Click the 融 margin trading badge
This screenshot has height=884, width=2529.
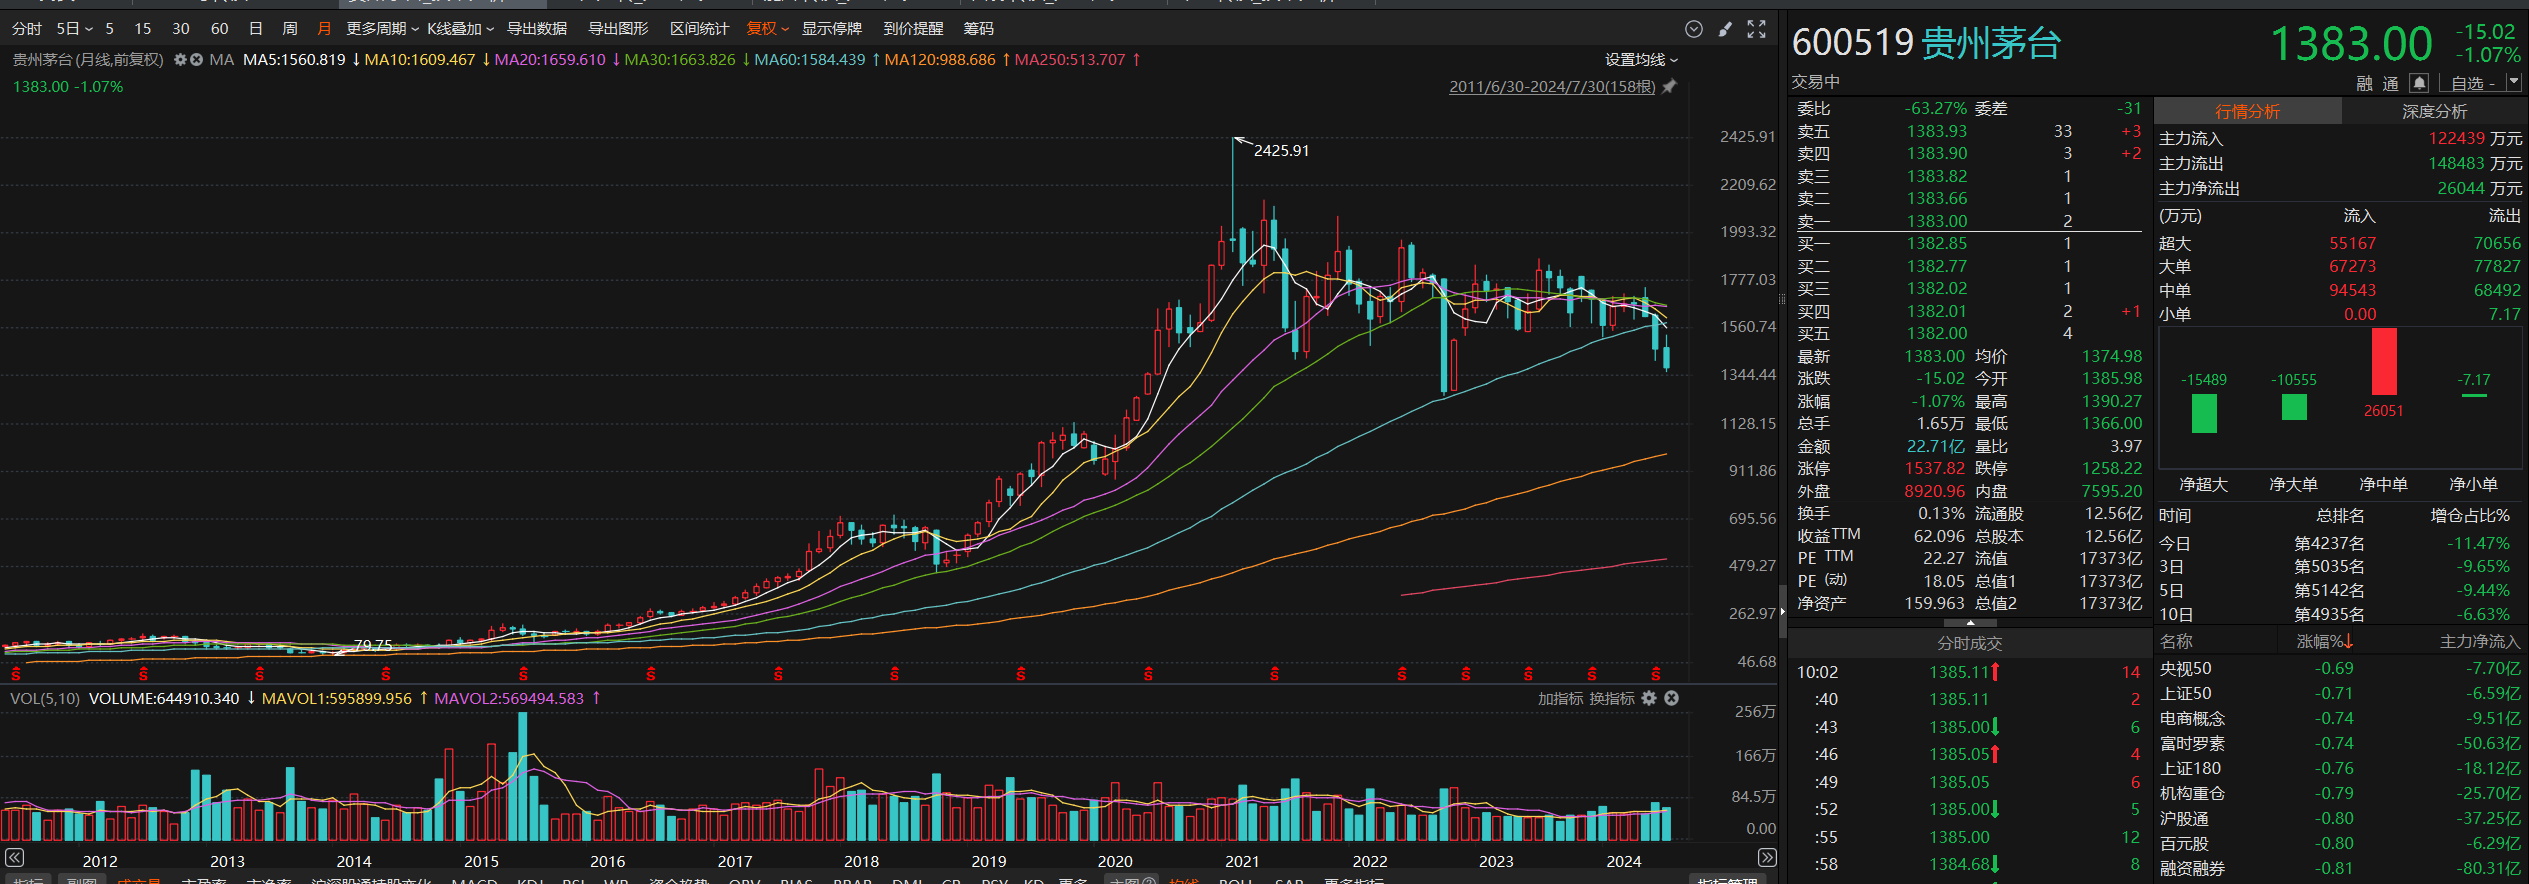[x=2364, y=84]
